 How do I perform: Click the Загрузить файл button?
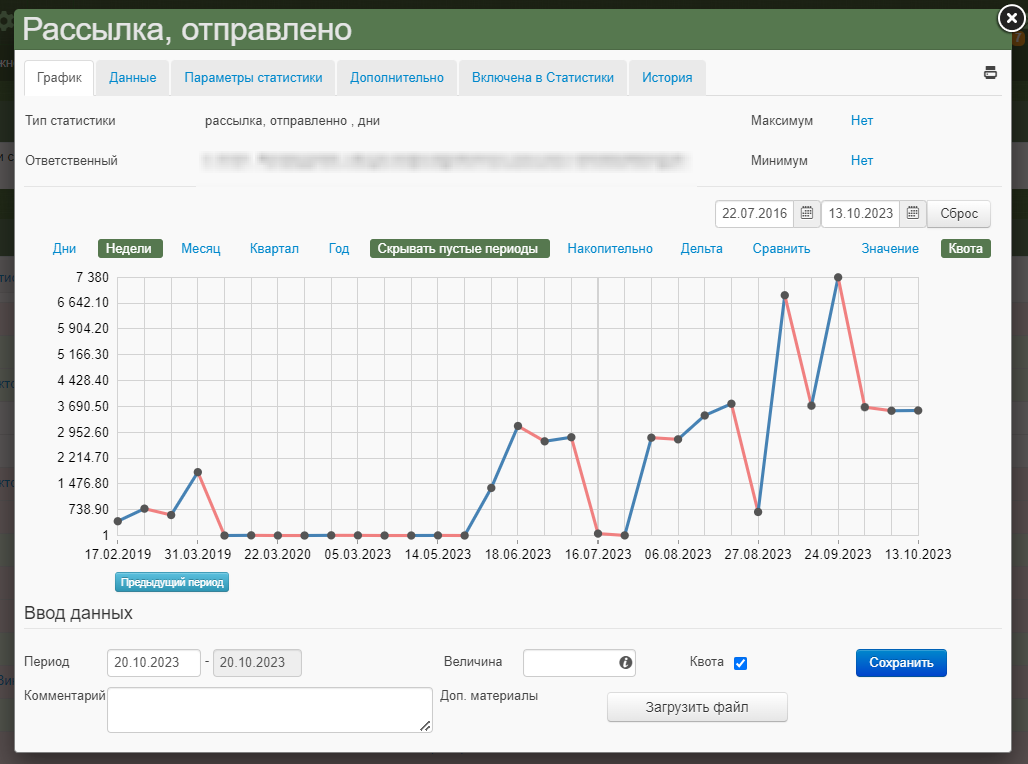click(x=697, y=707)
